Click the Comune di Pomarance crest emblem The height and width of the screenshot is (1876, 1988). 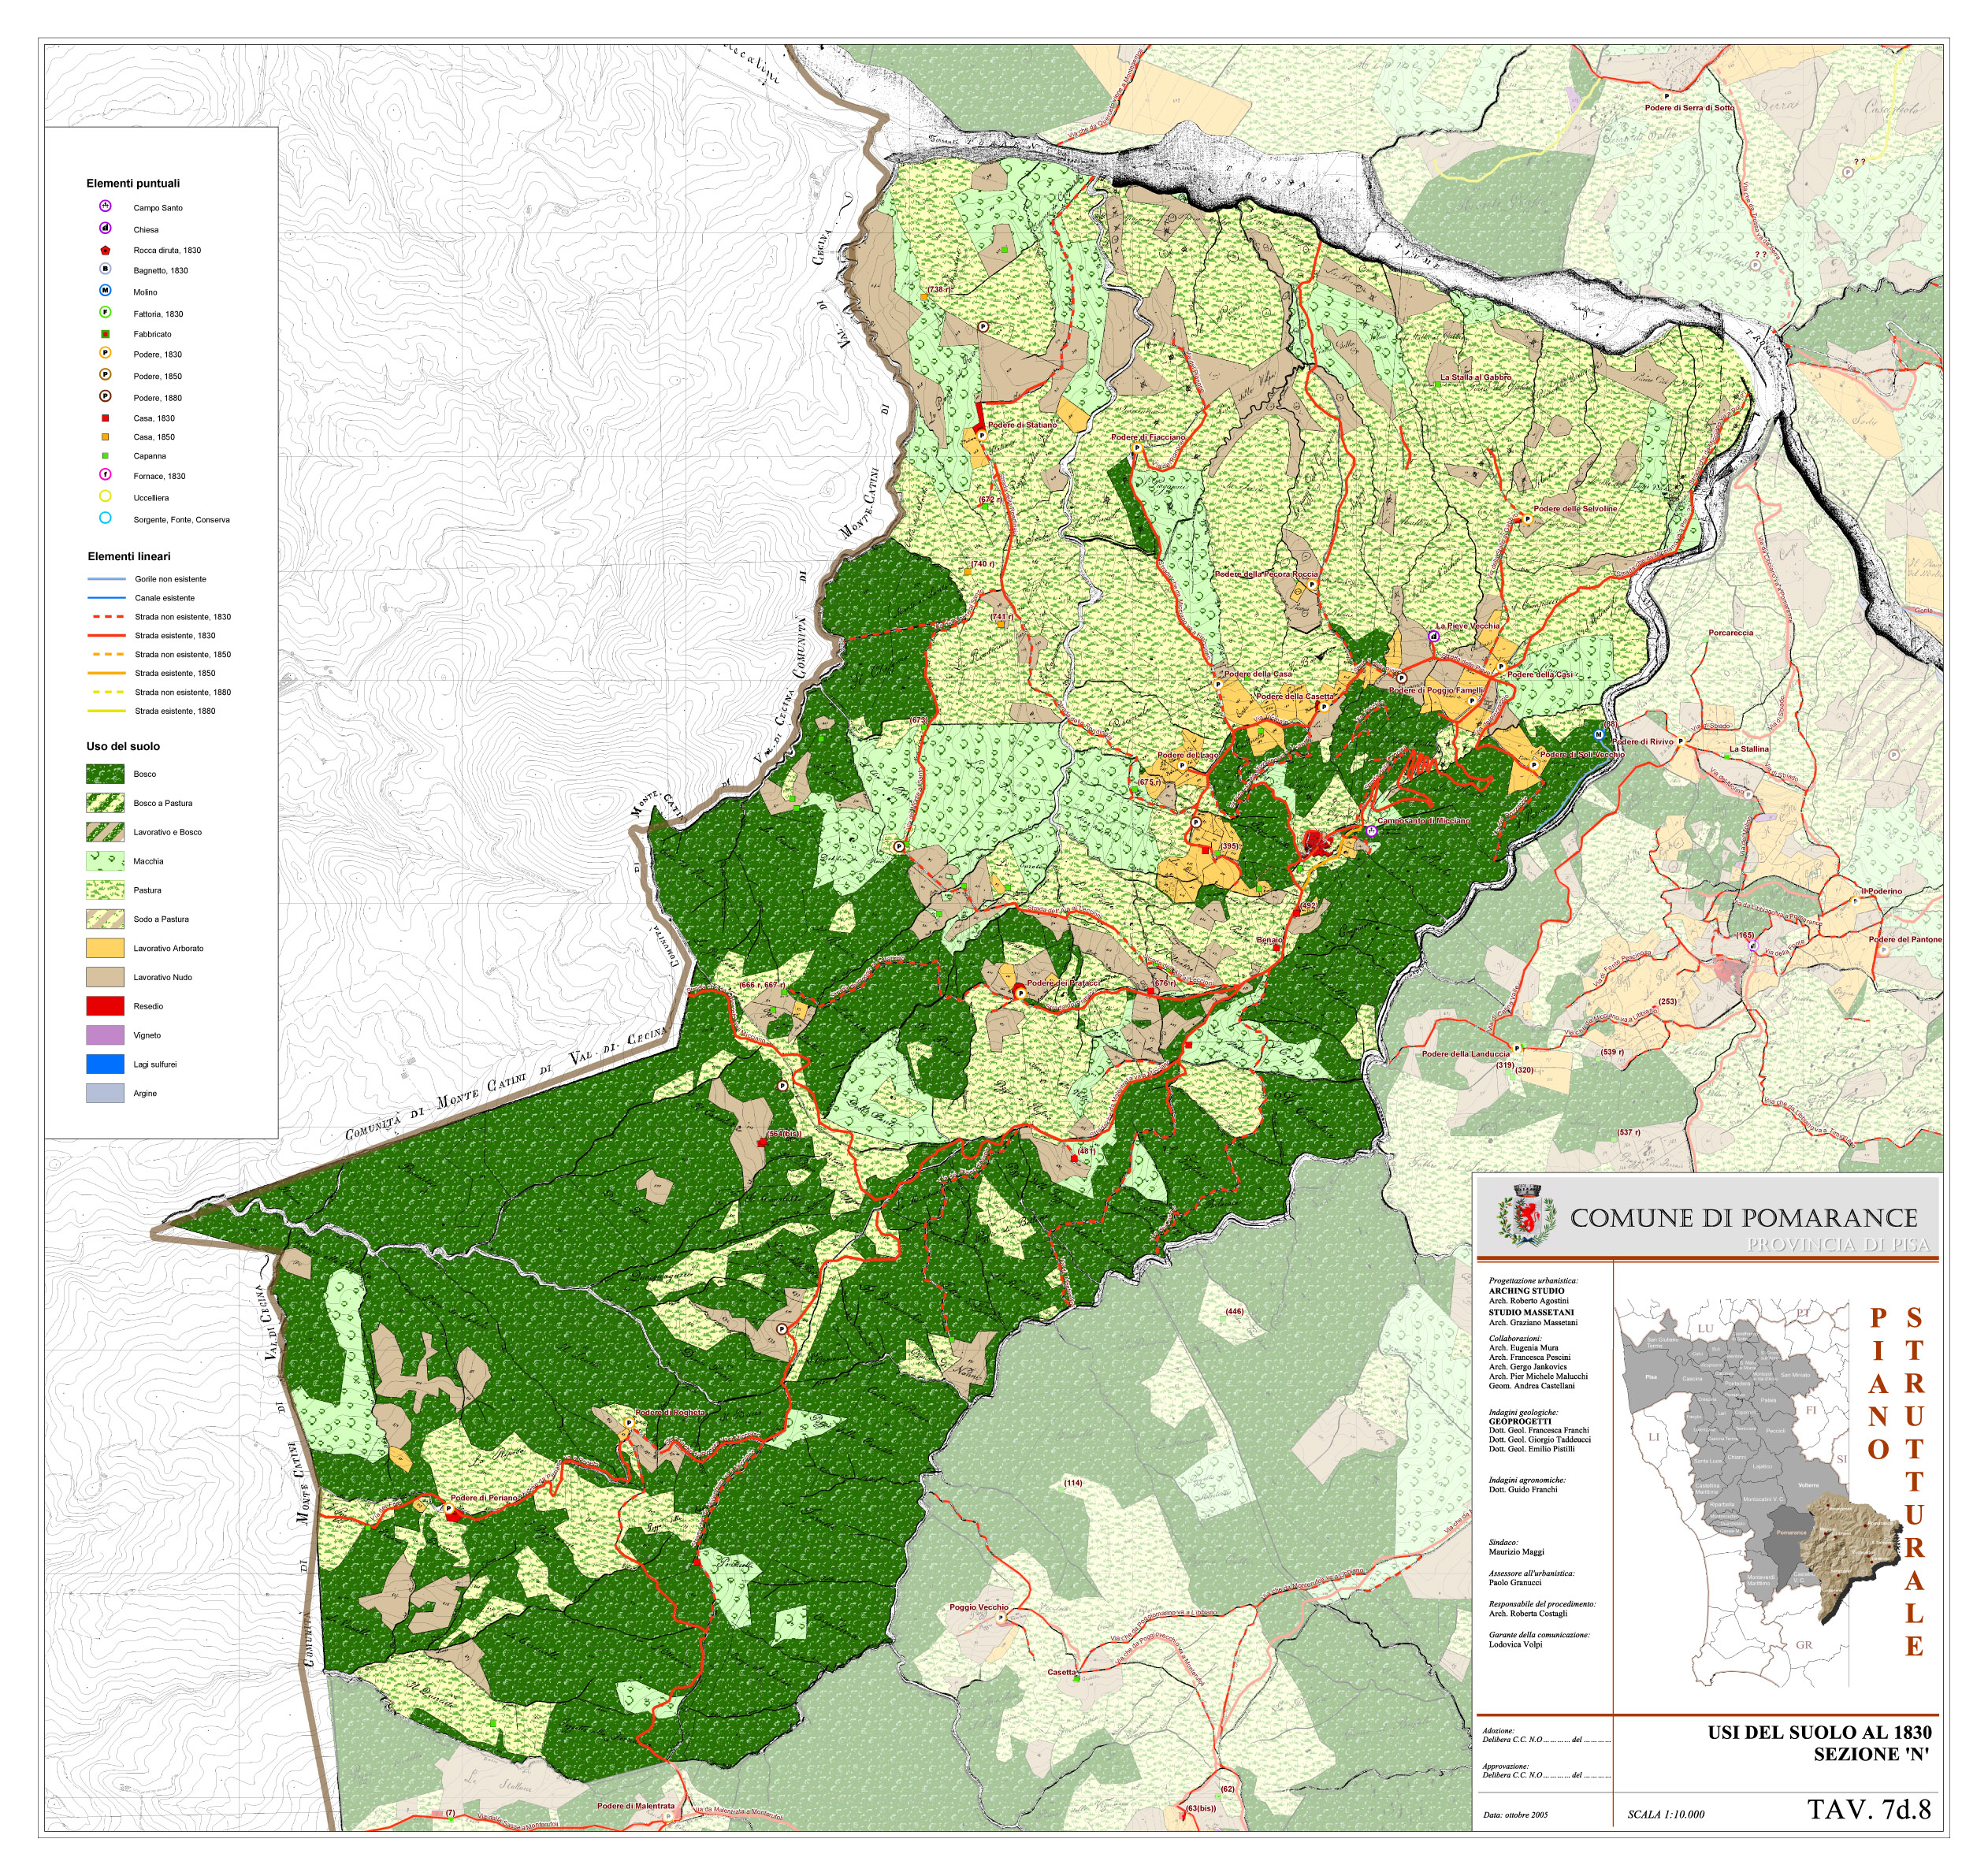coord(1527,1215)
